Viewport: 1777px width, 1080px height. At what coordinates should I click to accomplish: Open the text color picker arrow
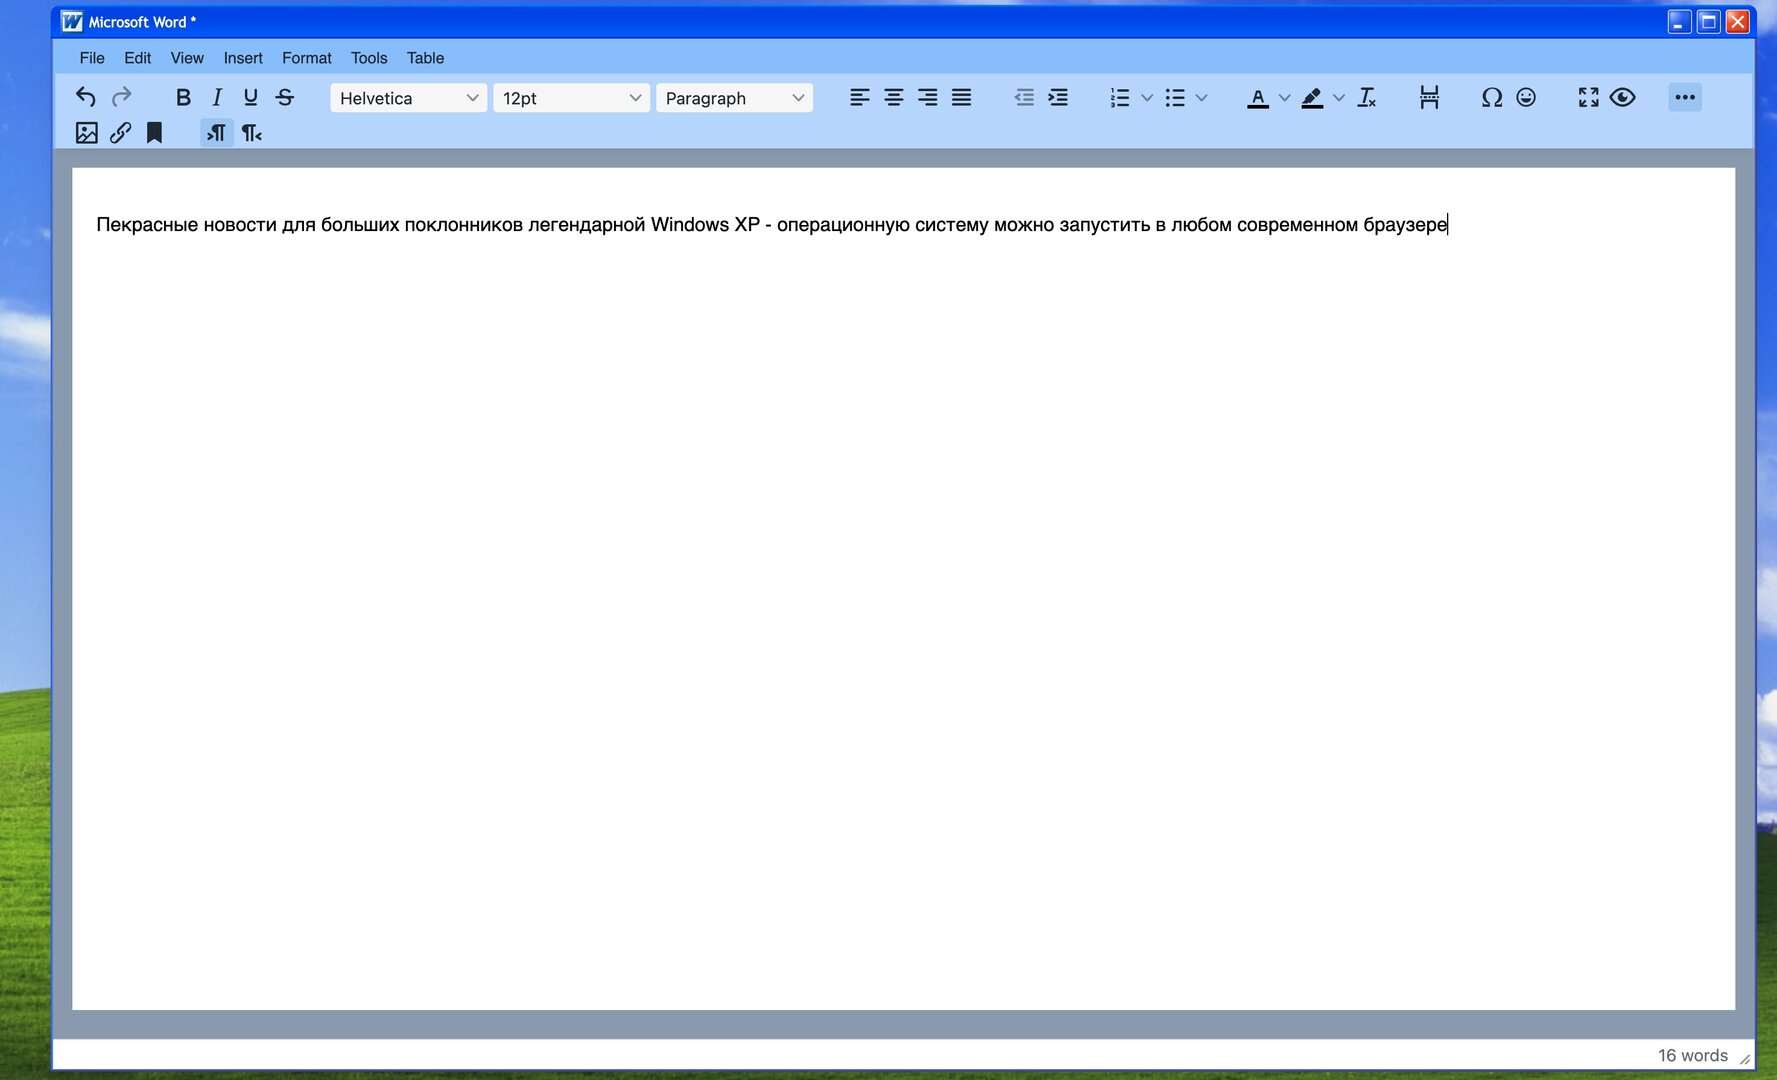tap(1285, 97)
